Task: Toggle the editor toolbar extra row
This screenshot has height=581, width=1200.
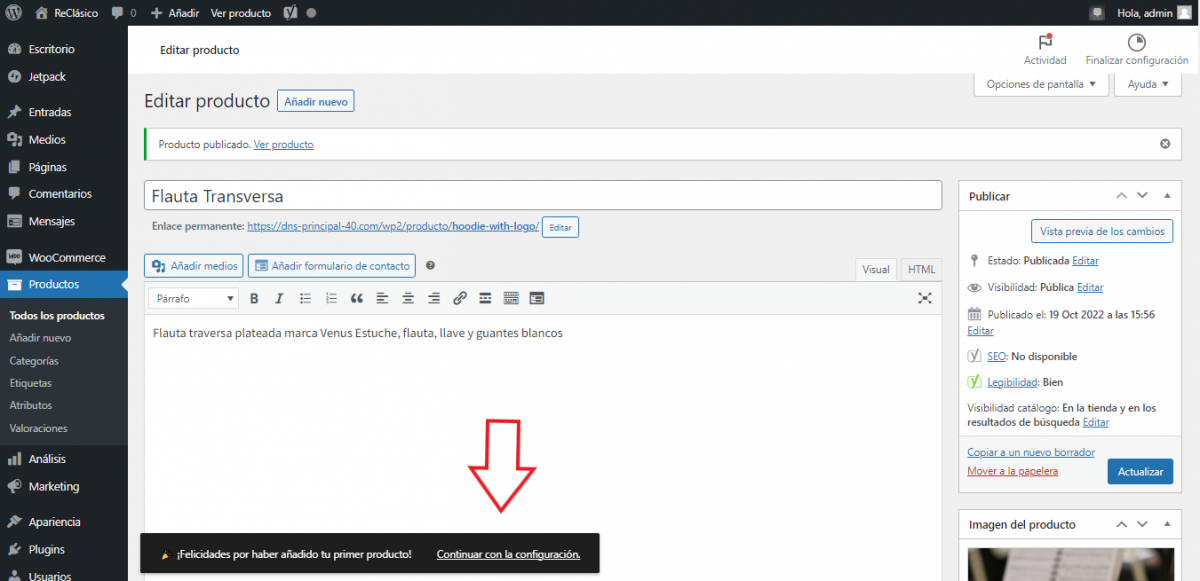Action: 511,298
